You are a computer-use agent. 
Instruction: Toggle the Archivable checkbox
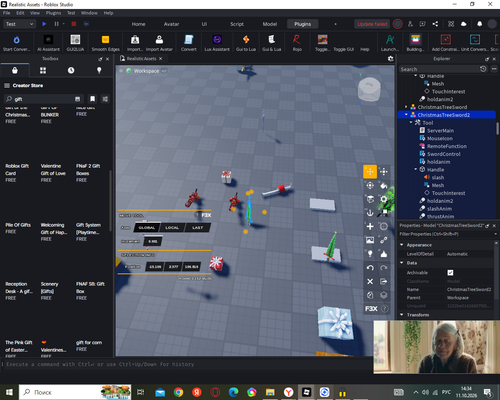450,273
